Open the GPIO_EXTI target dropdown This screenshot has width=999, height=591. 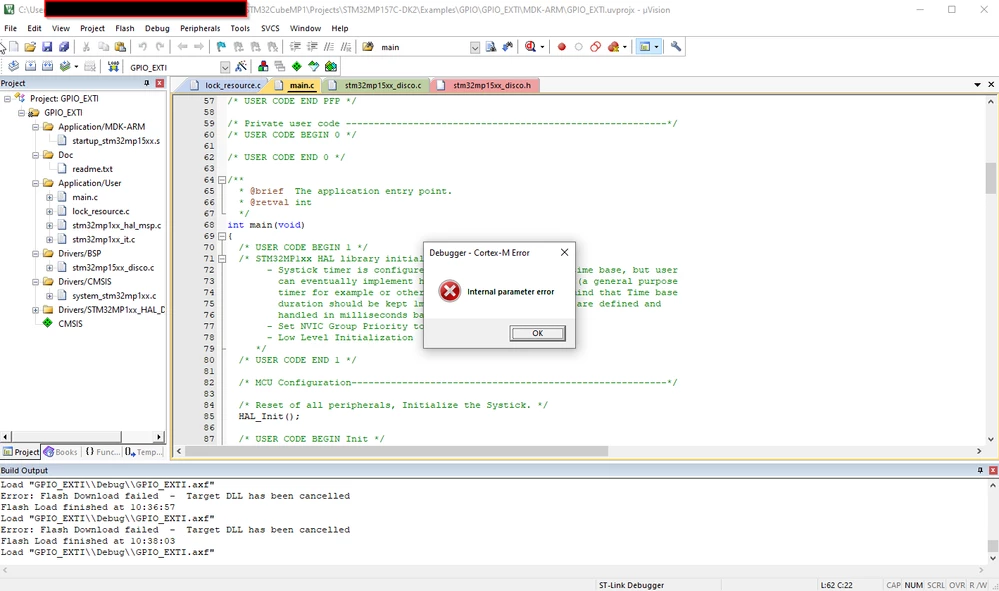tap(225, 67)
